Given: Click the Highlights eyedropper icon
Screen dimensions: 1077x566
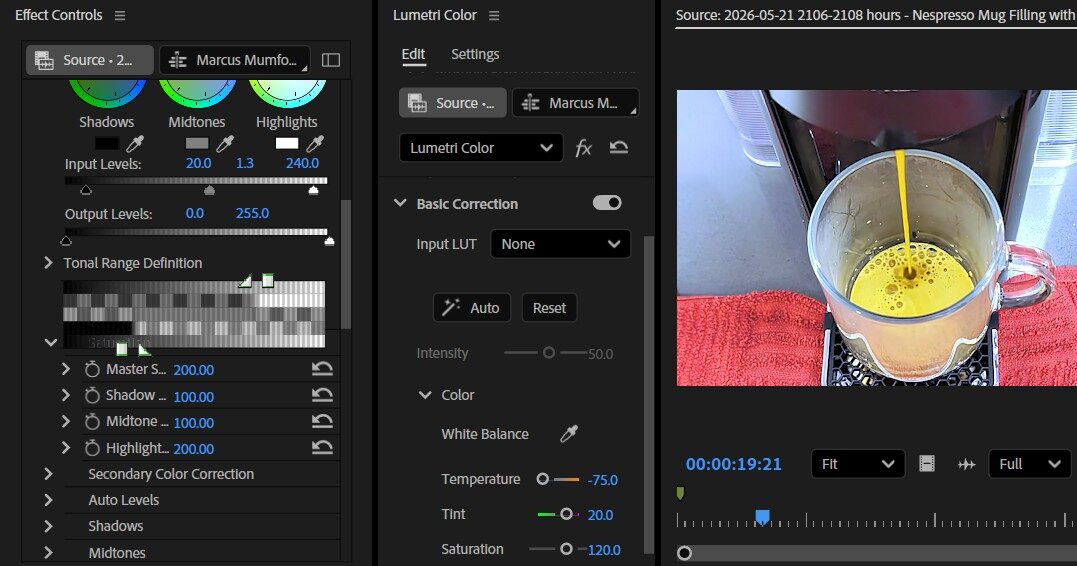Looking at the screenshot, I should pyautogui.click(x=315, y=144).
